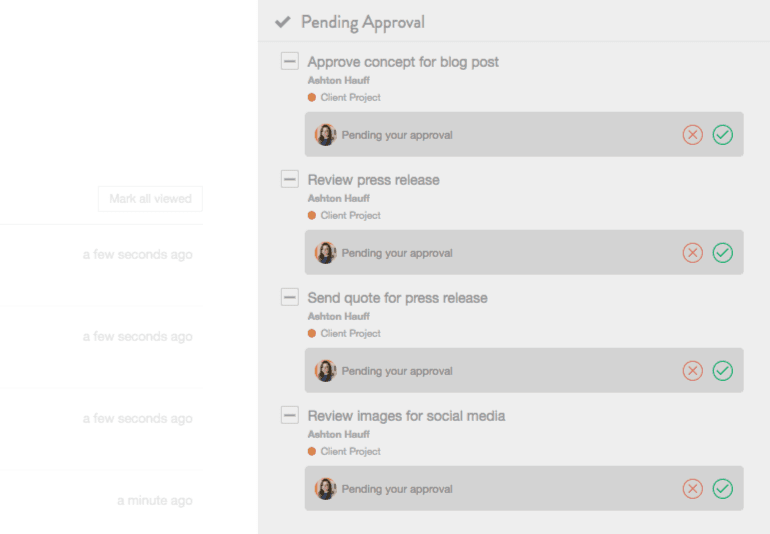This screenshot has width=770, height=534.
Task: Click avatar in the 'Review press release' approval row
Action: (x=325, y=253)
